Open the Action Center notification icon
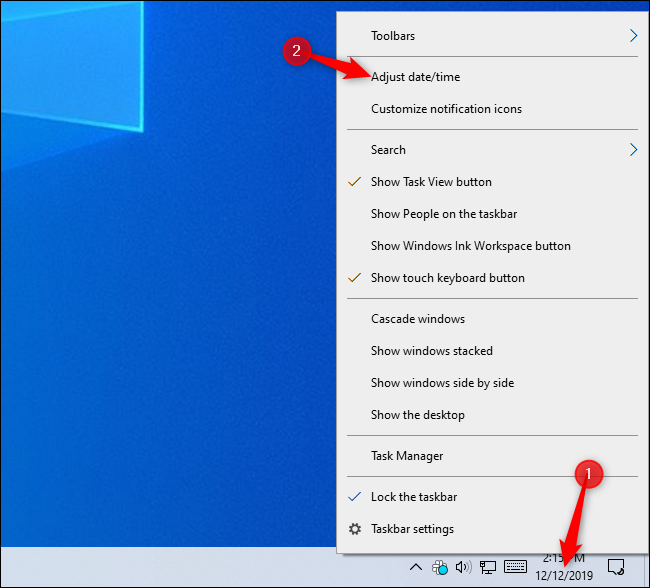The image size is (650, 588). tap(616, 567)
